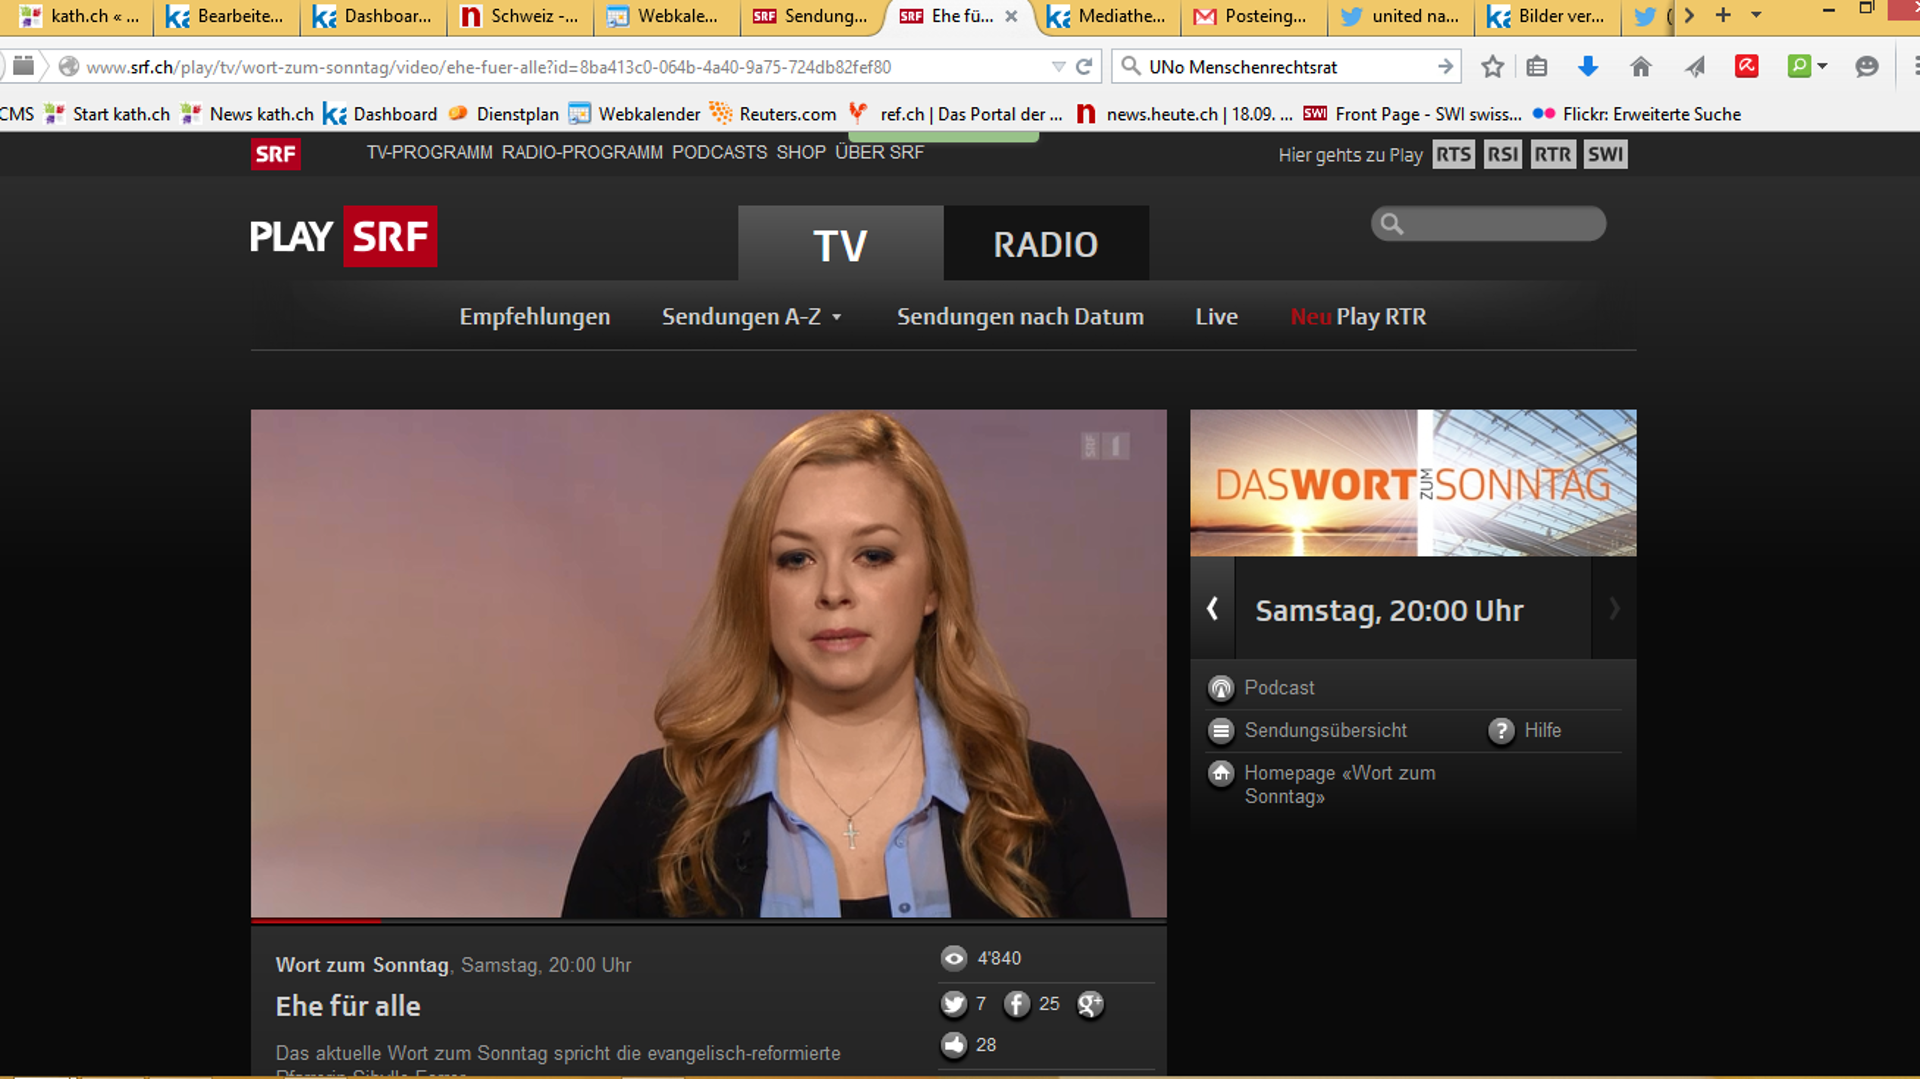1920x1079 pixels.
Task: Open the PLAY SRF home logo
Action: tap(343, 237)
